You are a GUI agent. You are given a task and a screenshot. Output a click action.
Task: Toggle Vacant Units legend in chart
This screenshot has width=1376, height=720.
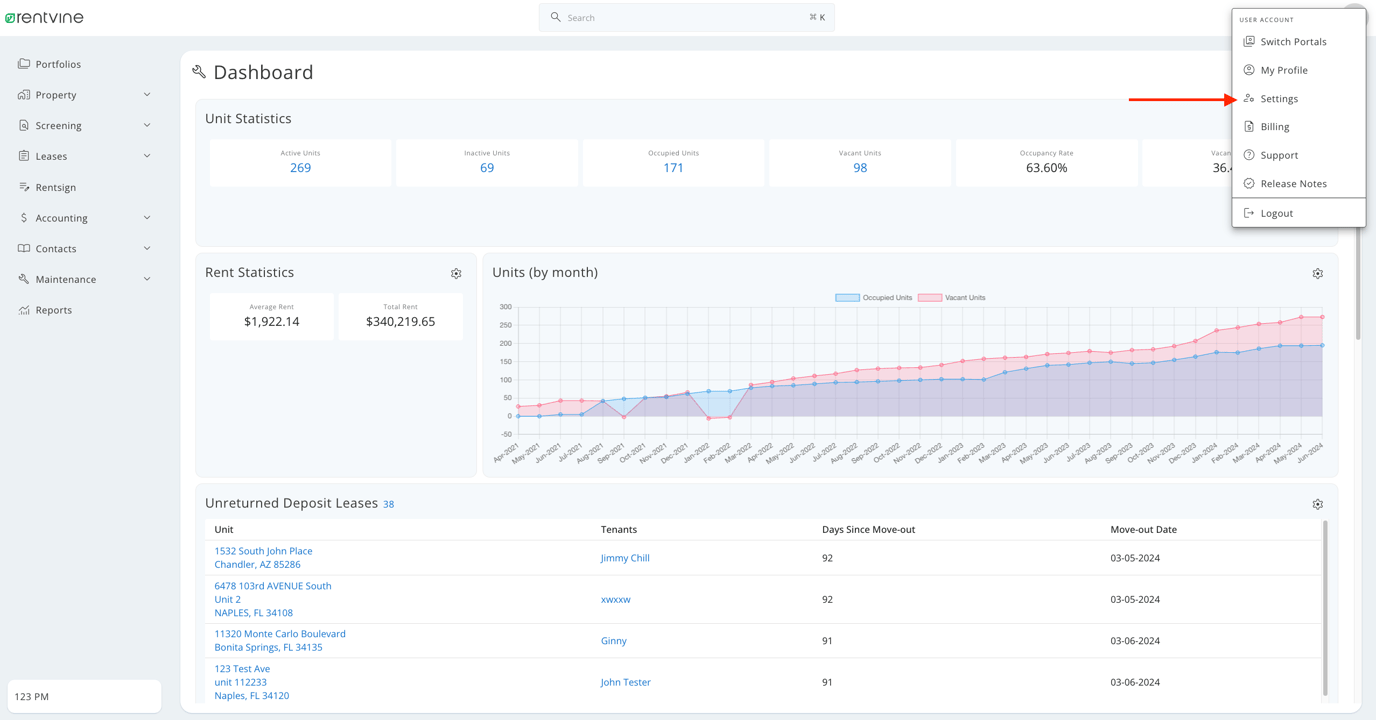pos(951,298)
